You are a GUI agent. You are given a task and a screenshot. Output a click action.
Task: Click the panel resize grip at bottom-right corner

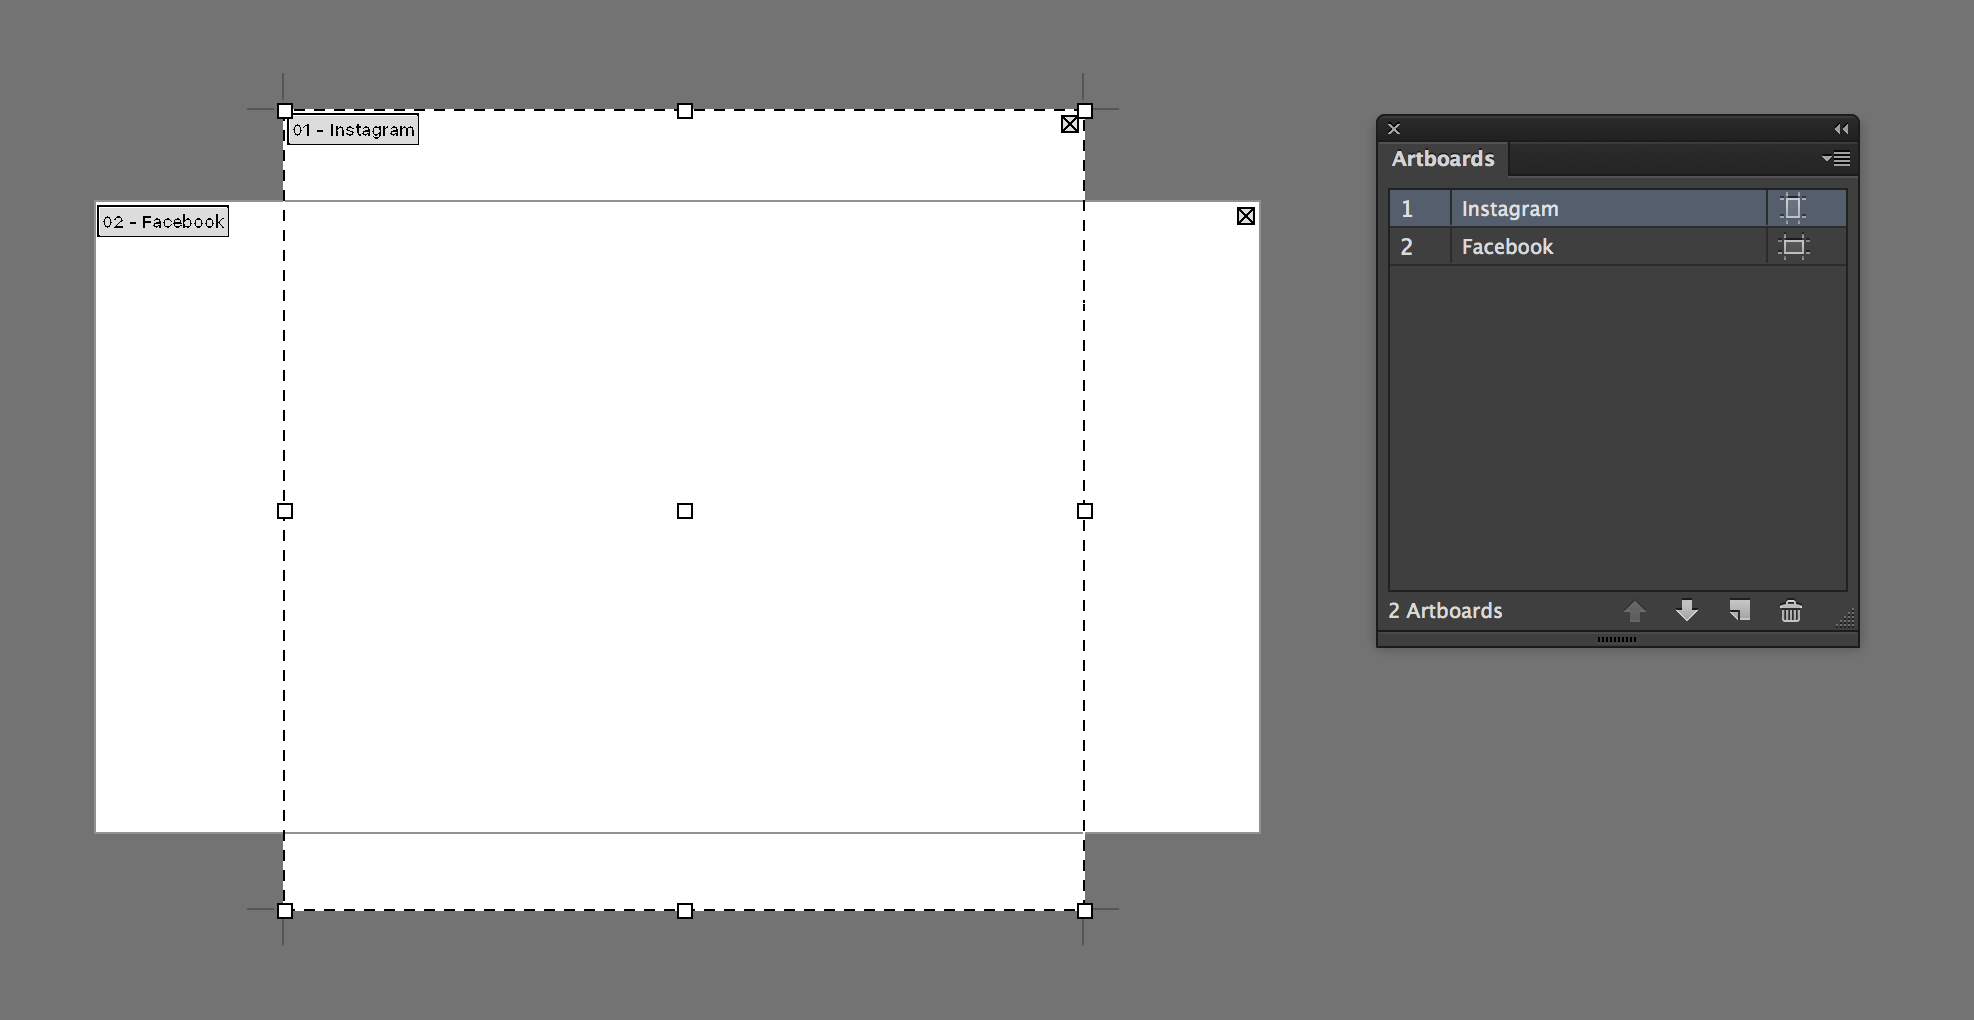tap(1846, 619)
